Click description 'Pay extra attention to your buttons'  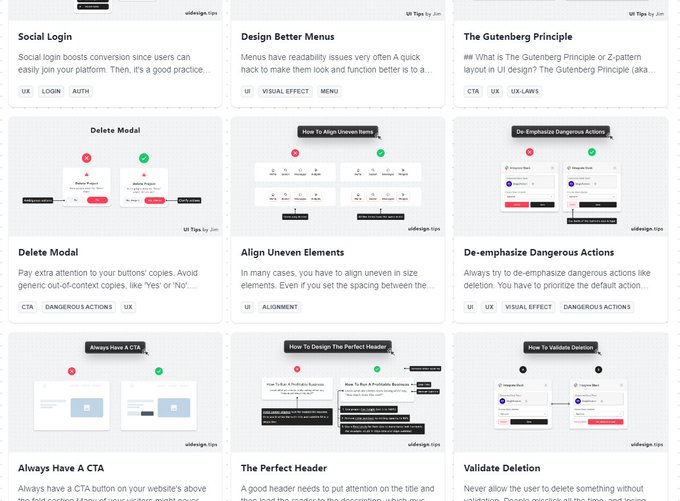tap(108, 279)
